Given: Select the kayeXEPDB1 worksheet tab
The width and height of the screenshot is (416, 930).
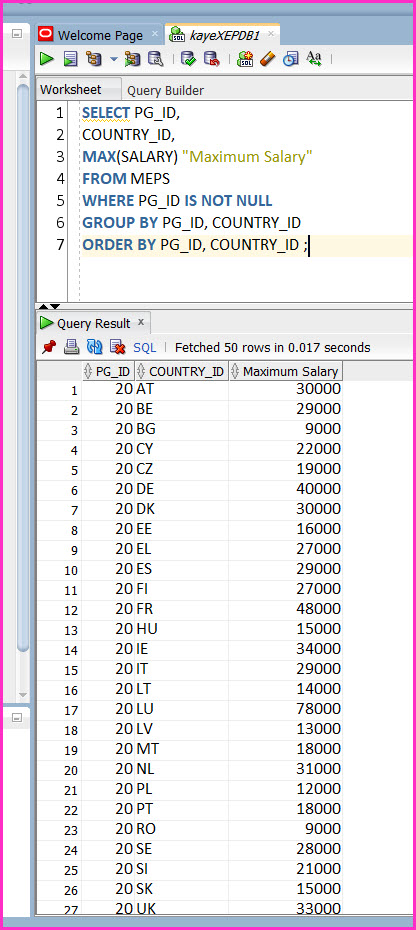Looking at the screenshot, I should (x=224, y=36).
